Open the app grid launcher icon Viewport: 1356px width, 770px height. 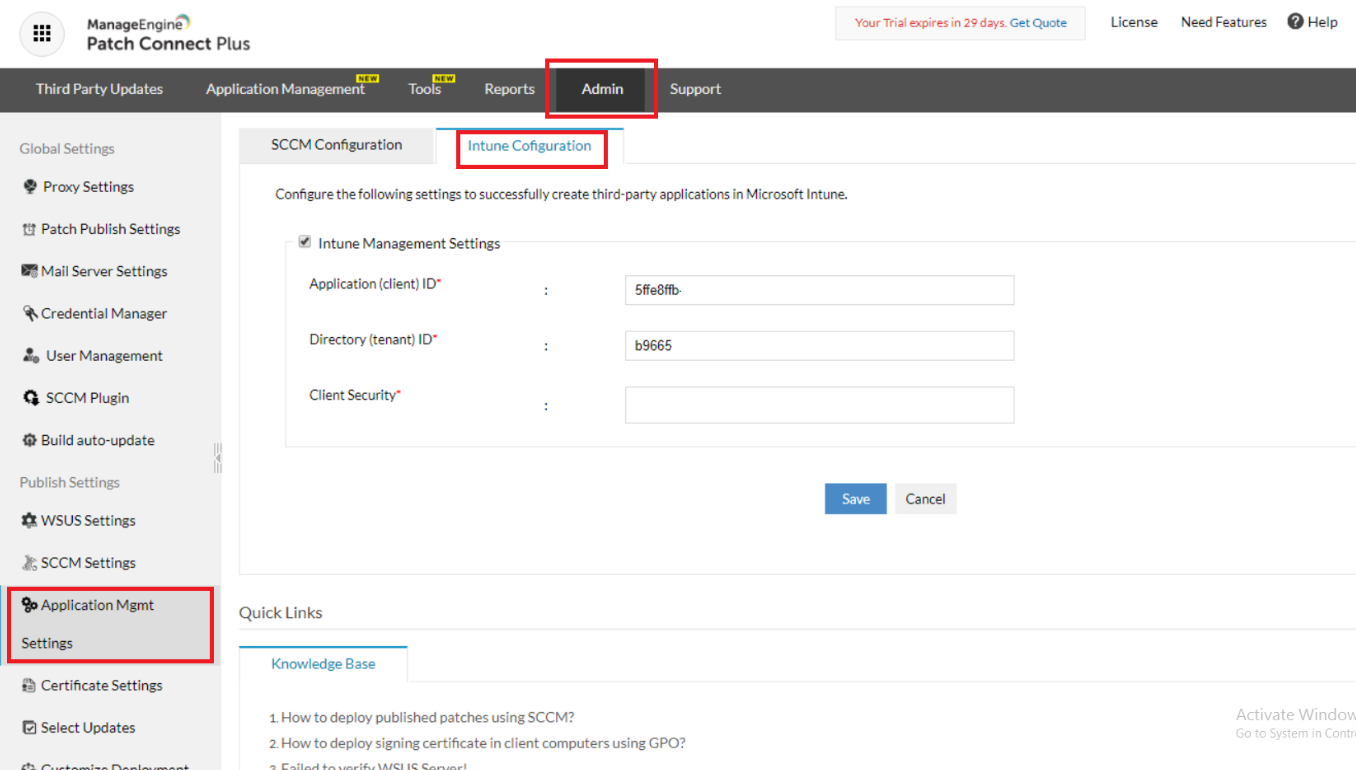tap(42, 34)
